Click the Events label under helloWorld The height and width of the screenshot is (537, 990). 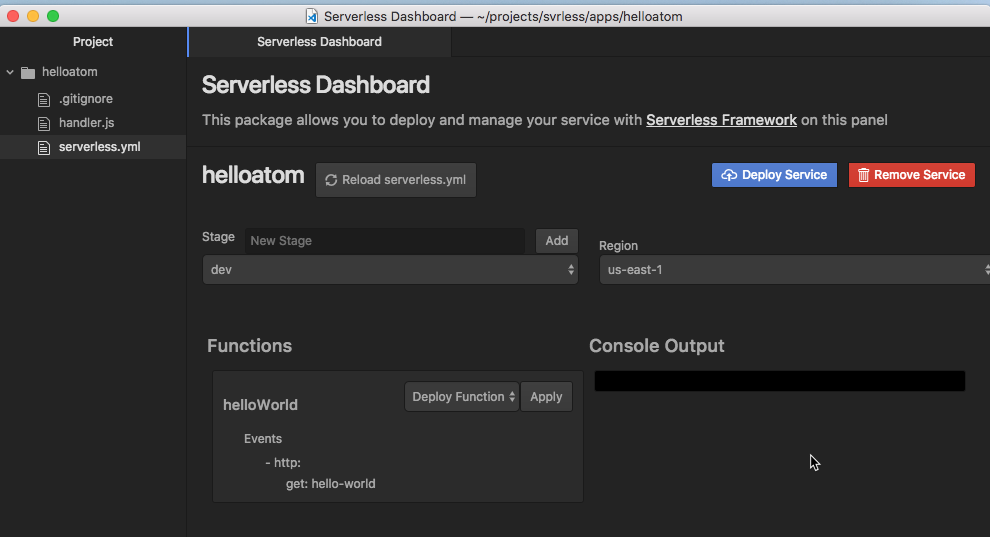point(263,439)
